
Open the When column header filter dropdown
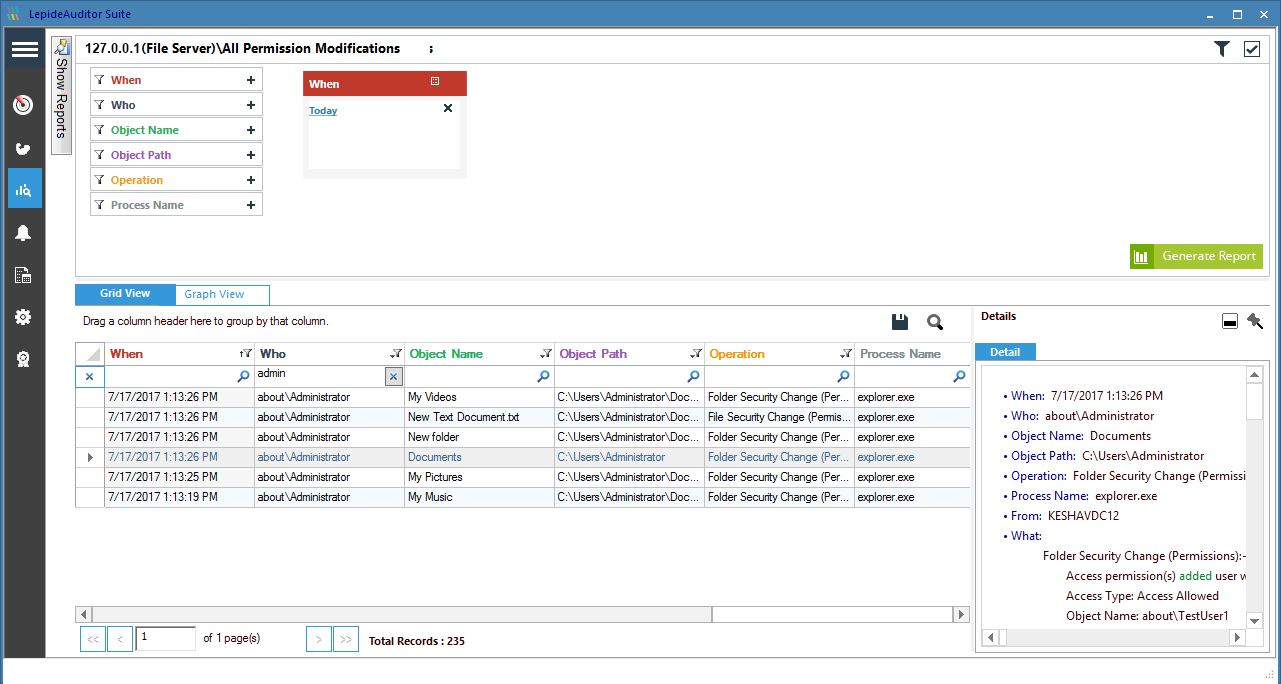[246, 353]
